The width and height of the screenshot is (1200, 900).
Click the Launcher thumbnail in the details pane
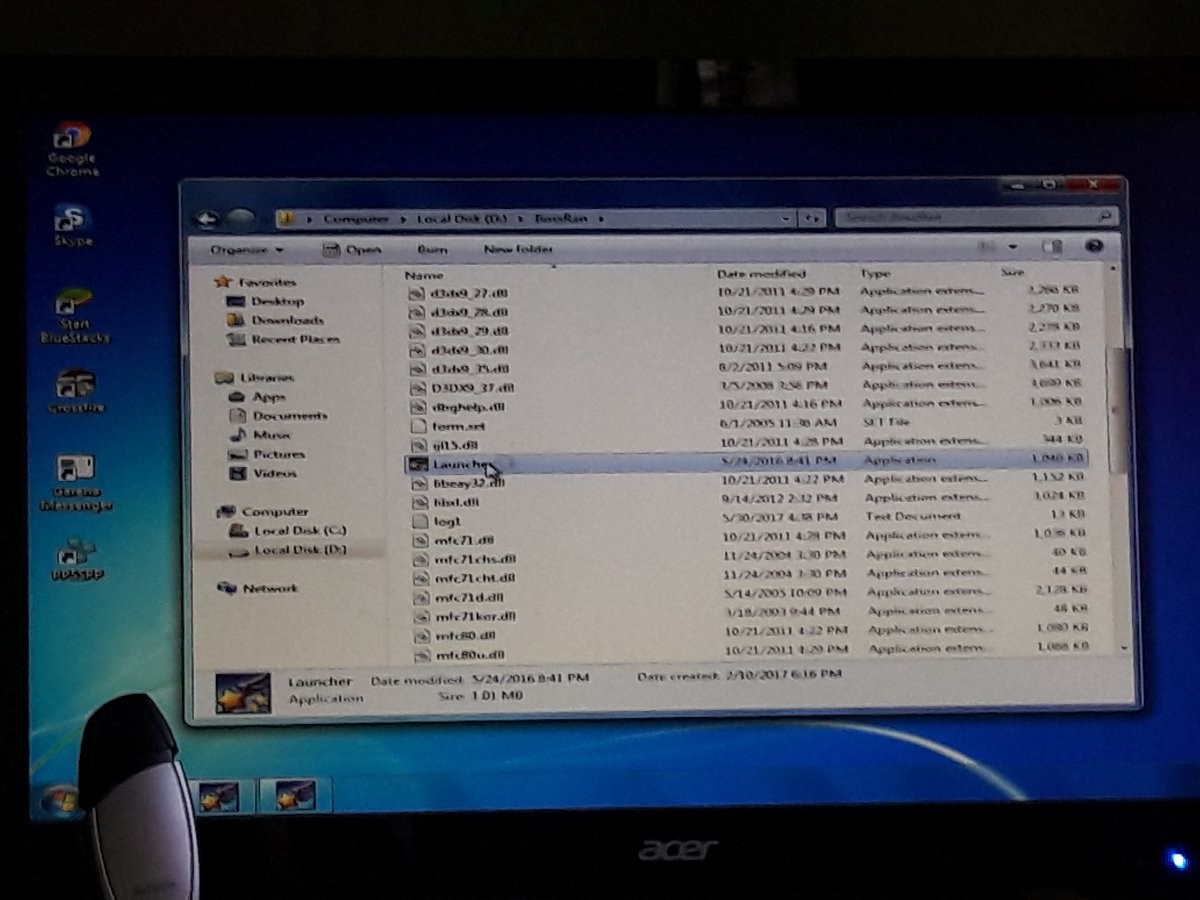pyautogui.click(x=243, y=693)
